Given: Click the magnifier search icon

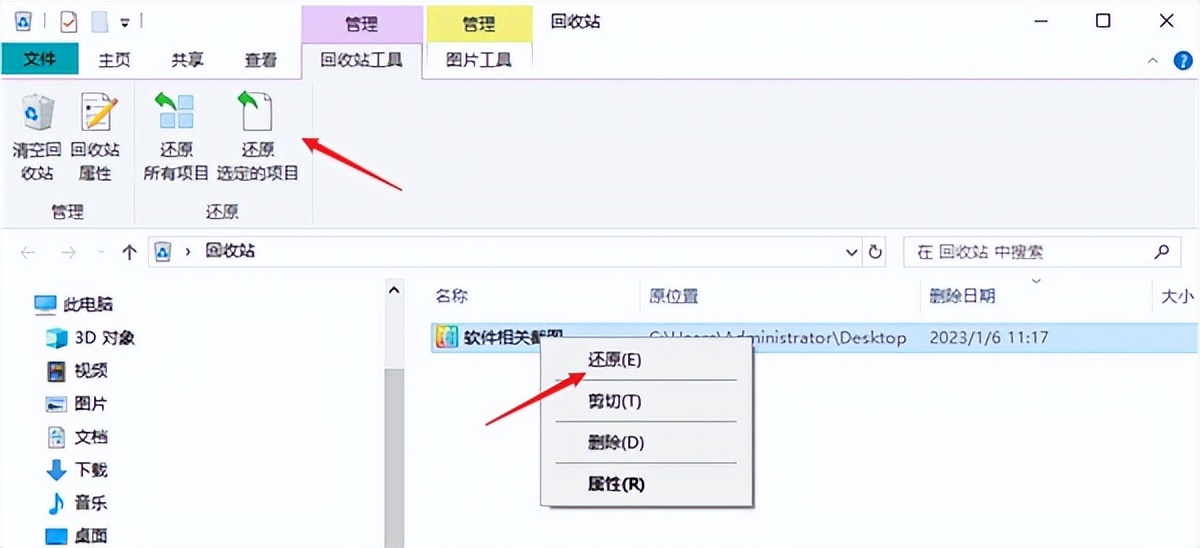Looking at the screenshot, I should click(x=1161, y=252).
